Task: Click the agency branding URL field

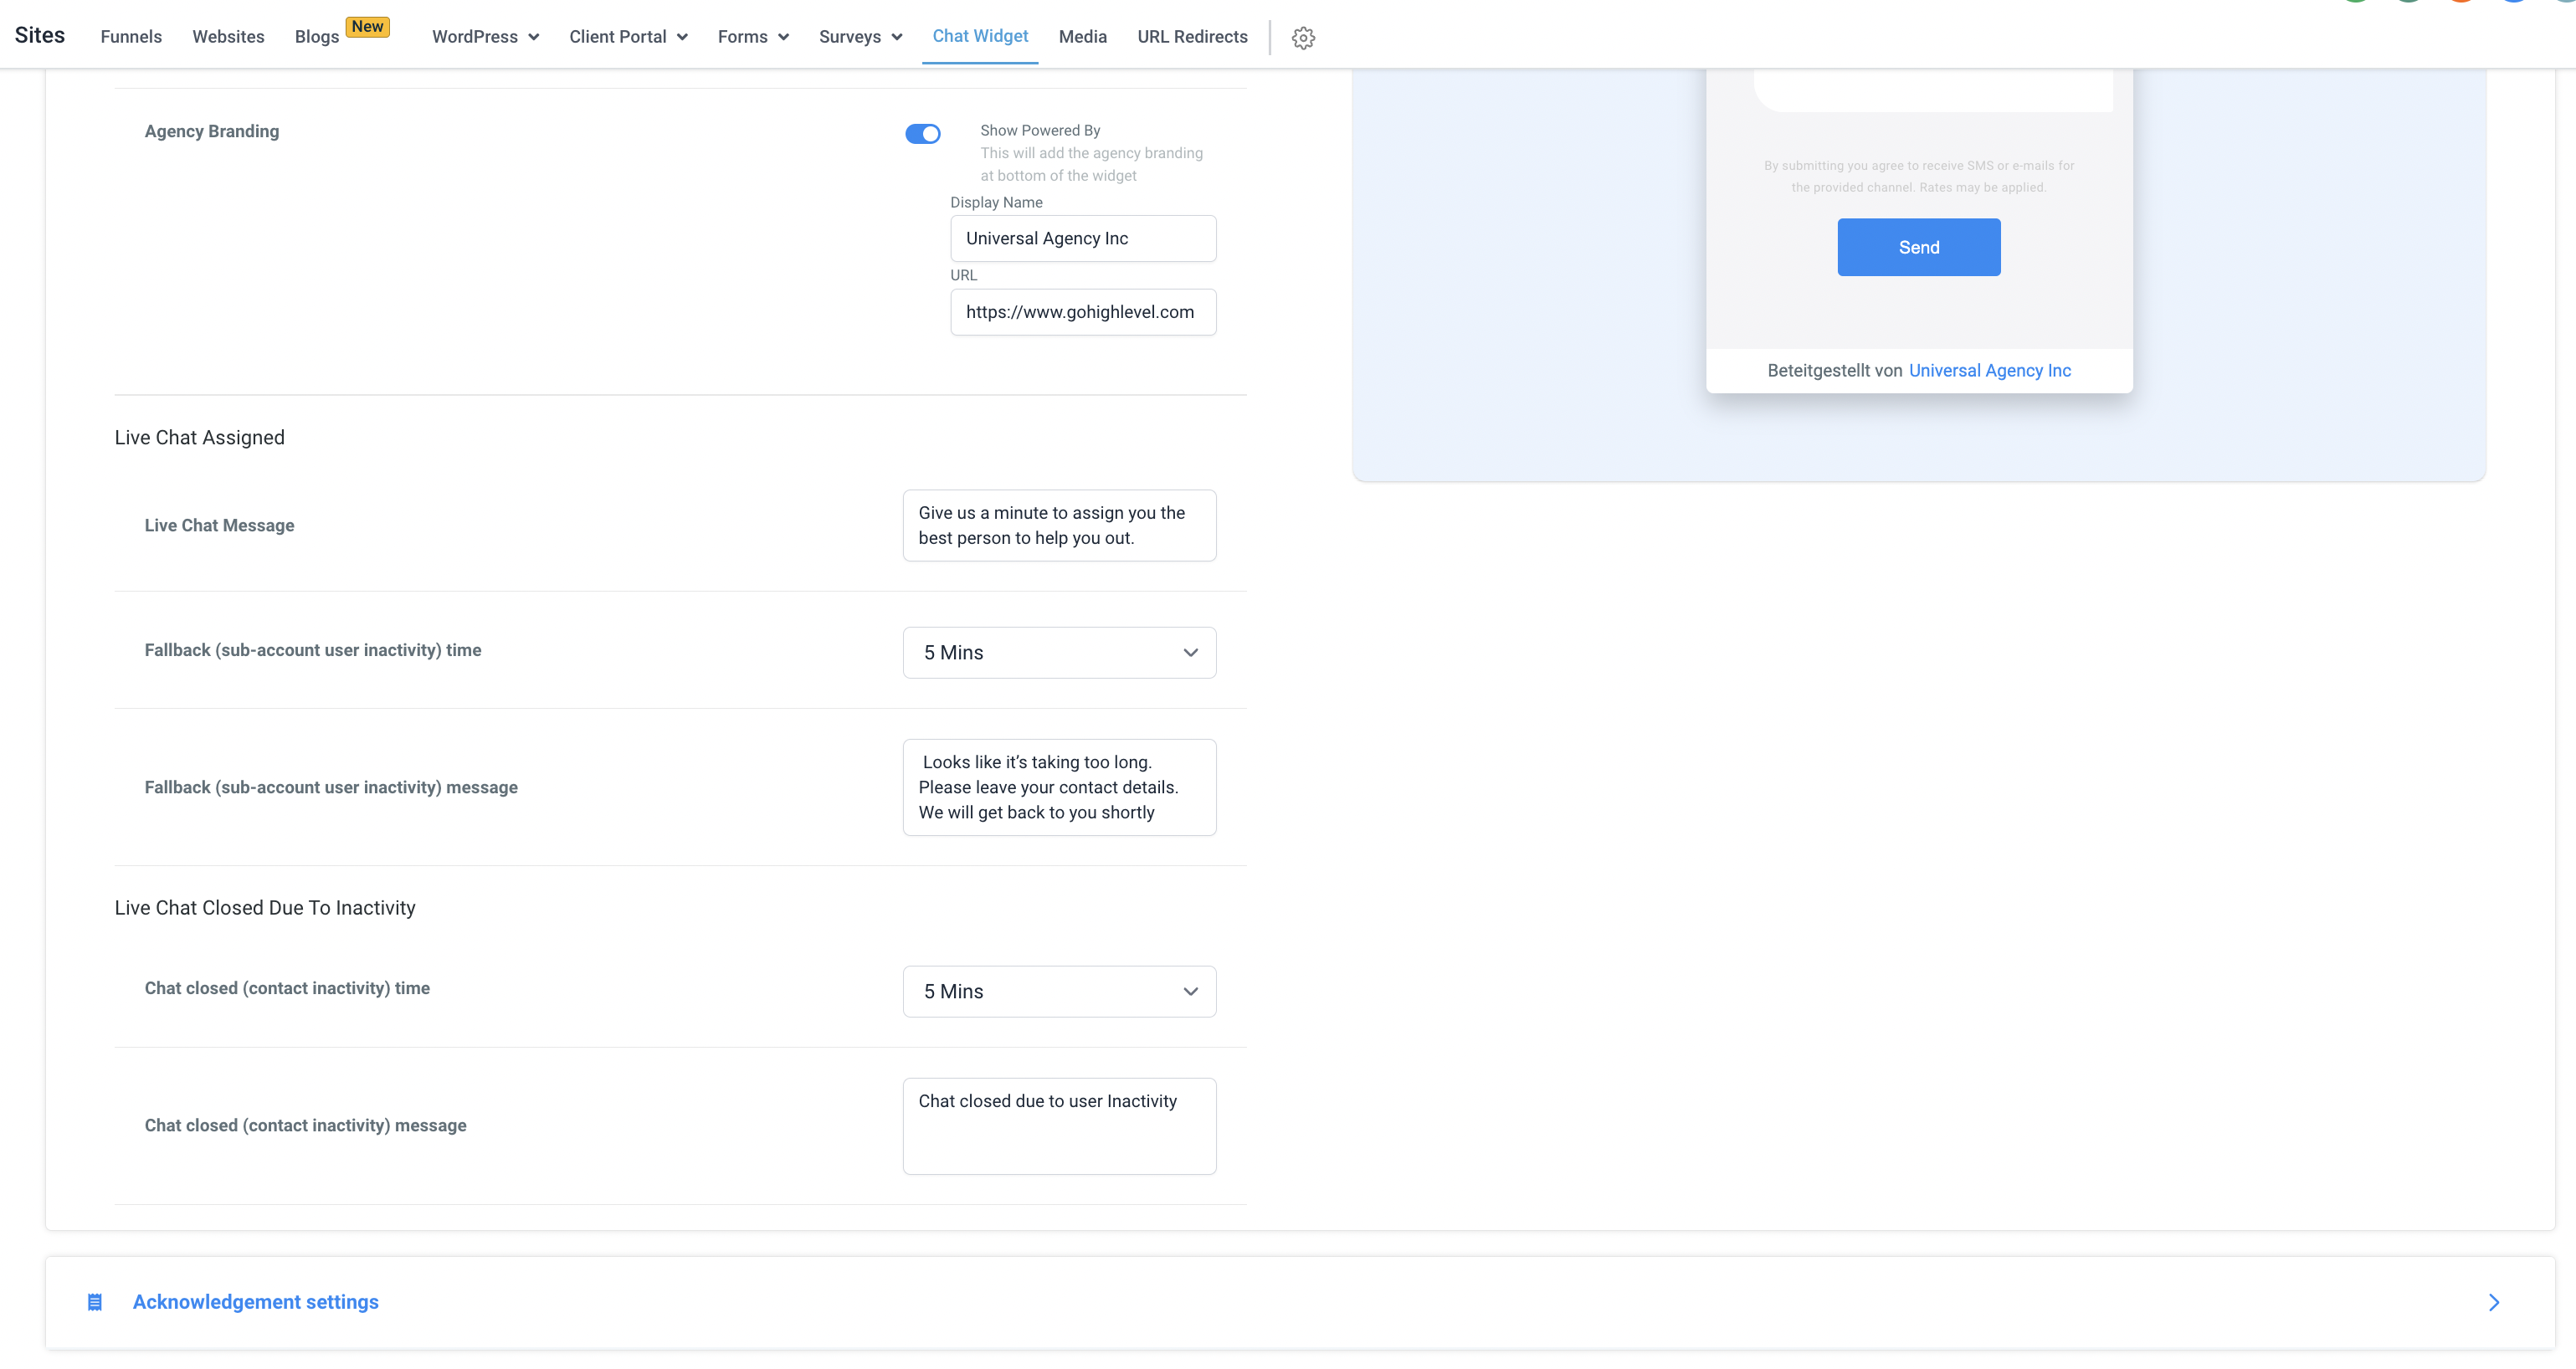Action: click(1083, 312)
